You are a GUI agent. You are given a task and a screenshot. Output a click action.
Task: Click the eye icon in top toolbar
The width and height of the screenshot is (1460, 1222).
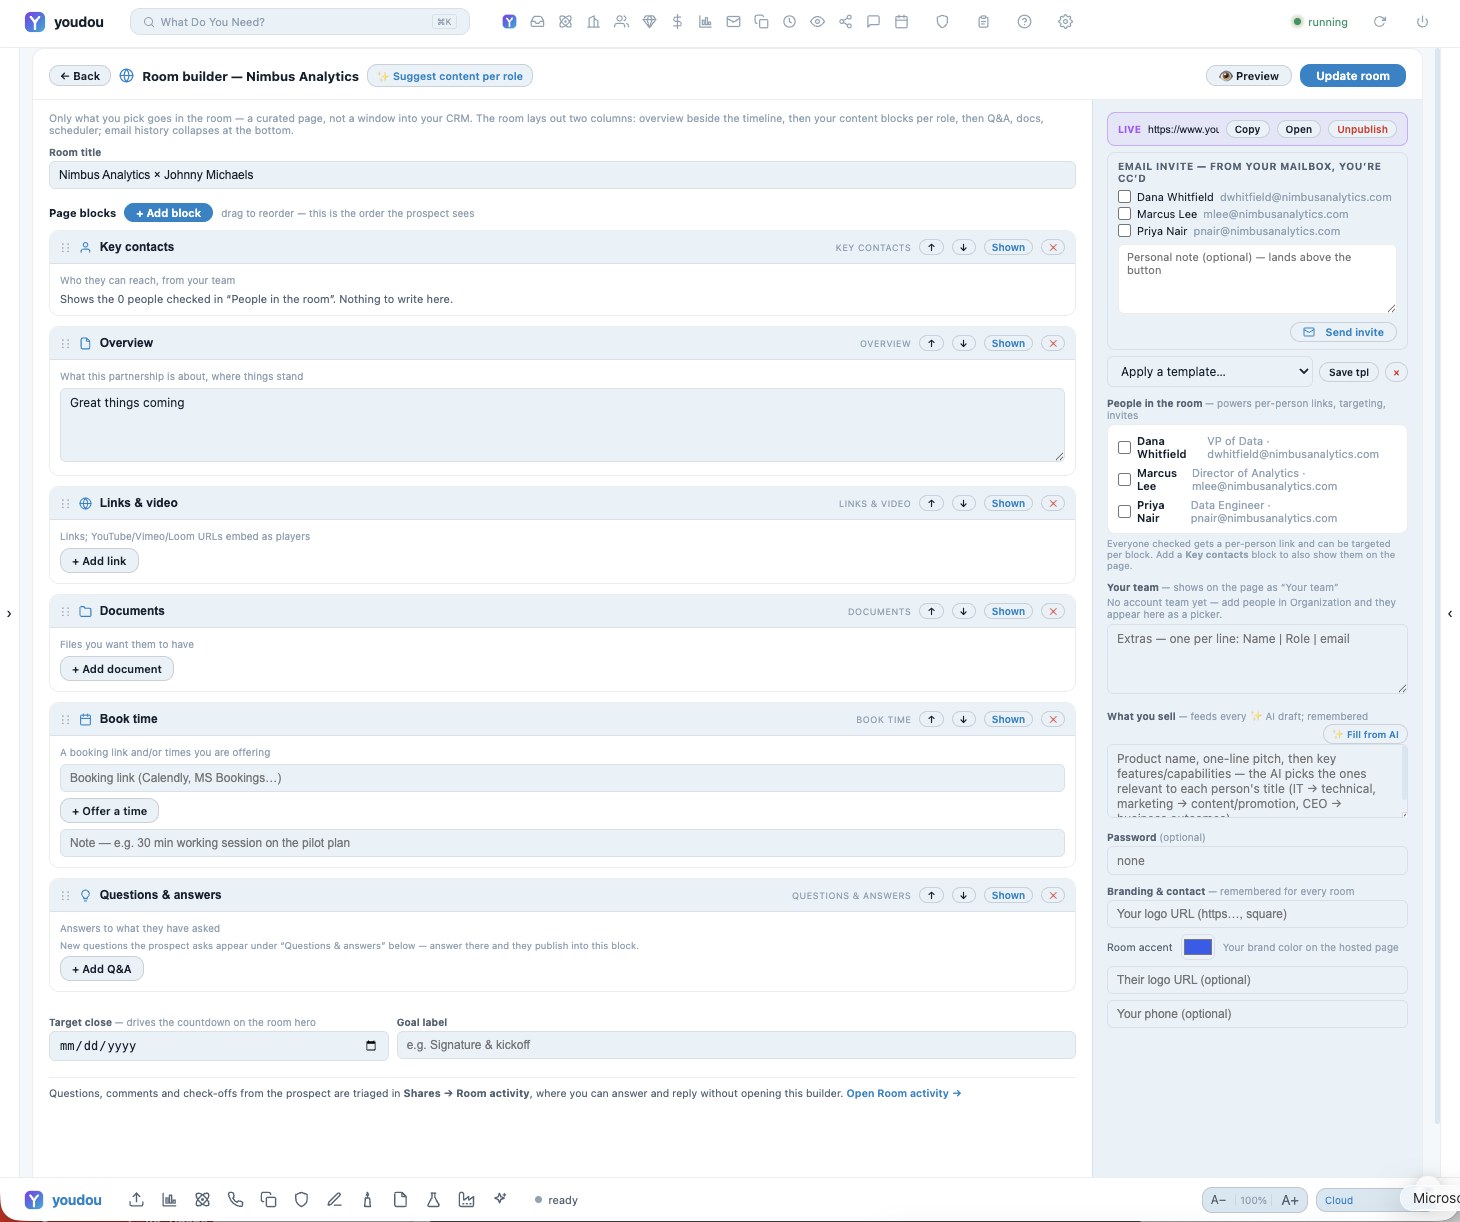click(817, 22)
